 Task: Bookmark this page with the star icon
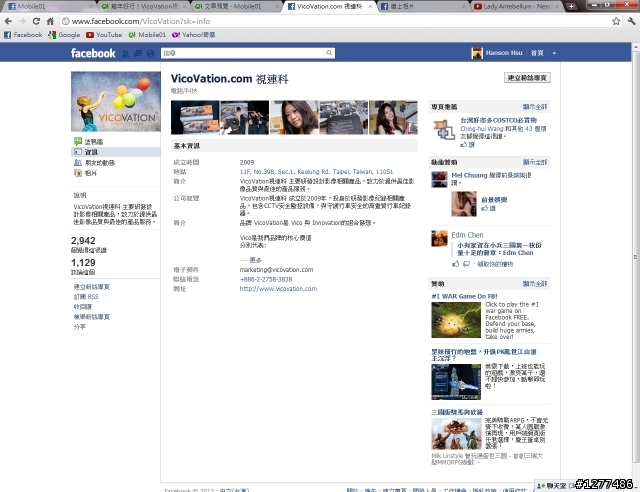pyautogui.click(x=616, y=21)
